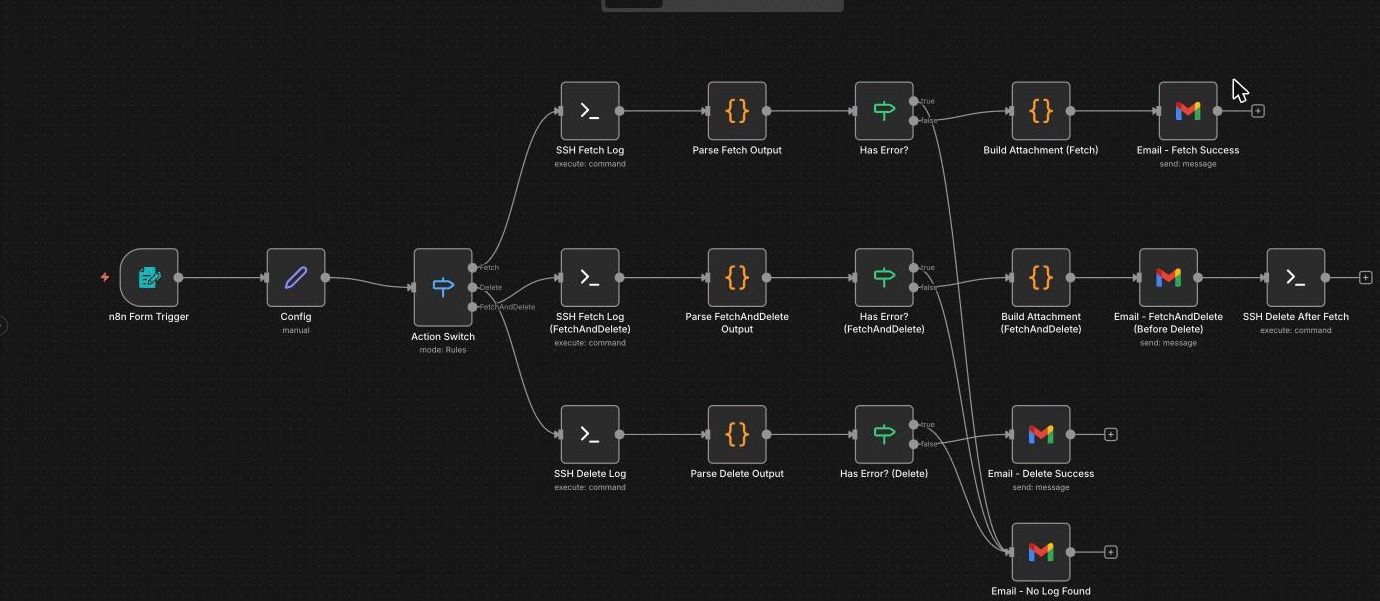Open SSH Delete After Fetch node

point(1296,278)
